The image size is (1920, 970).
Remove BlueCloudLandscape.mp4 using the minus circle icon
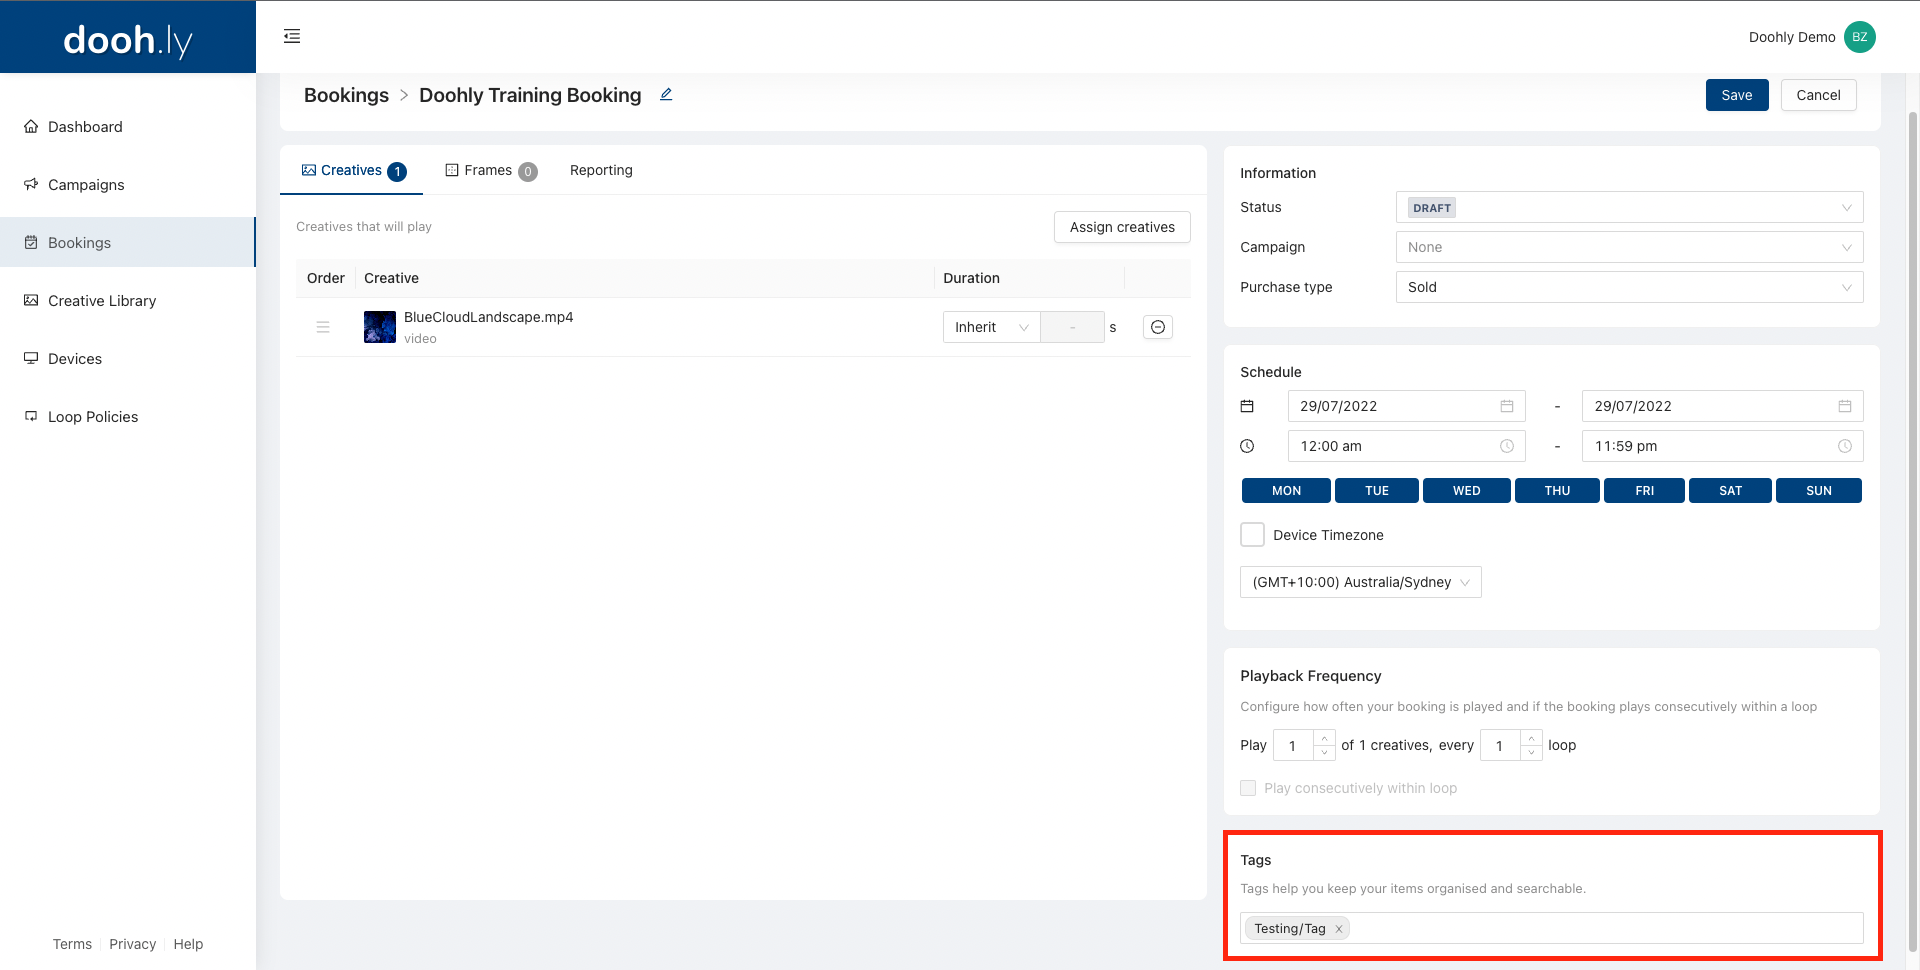[1157, 327]
